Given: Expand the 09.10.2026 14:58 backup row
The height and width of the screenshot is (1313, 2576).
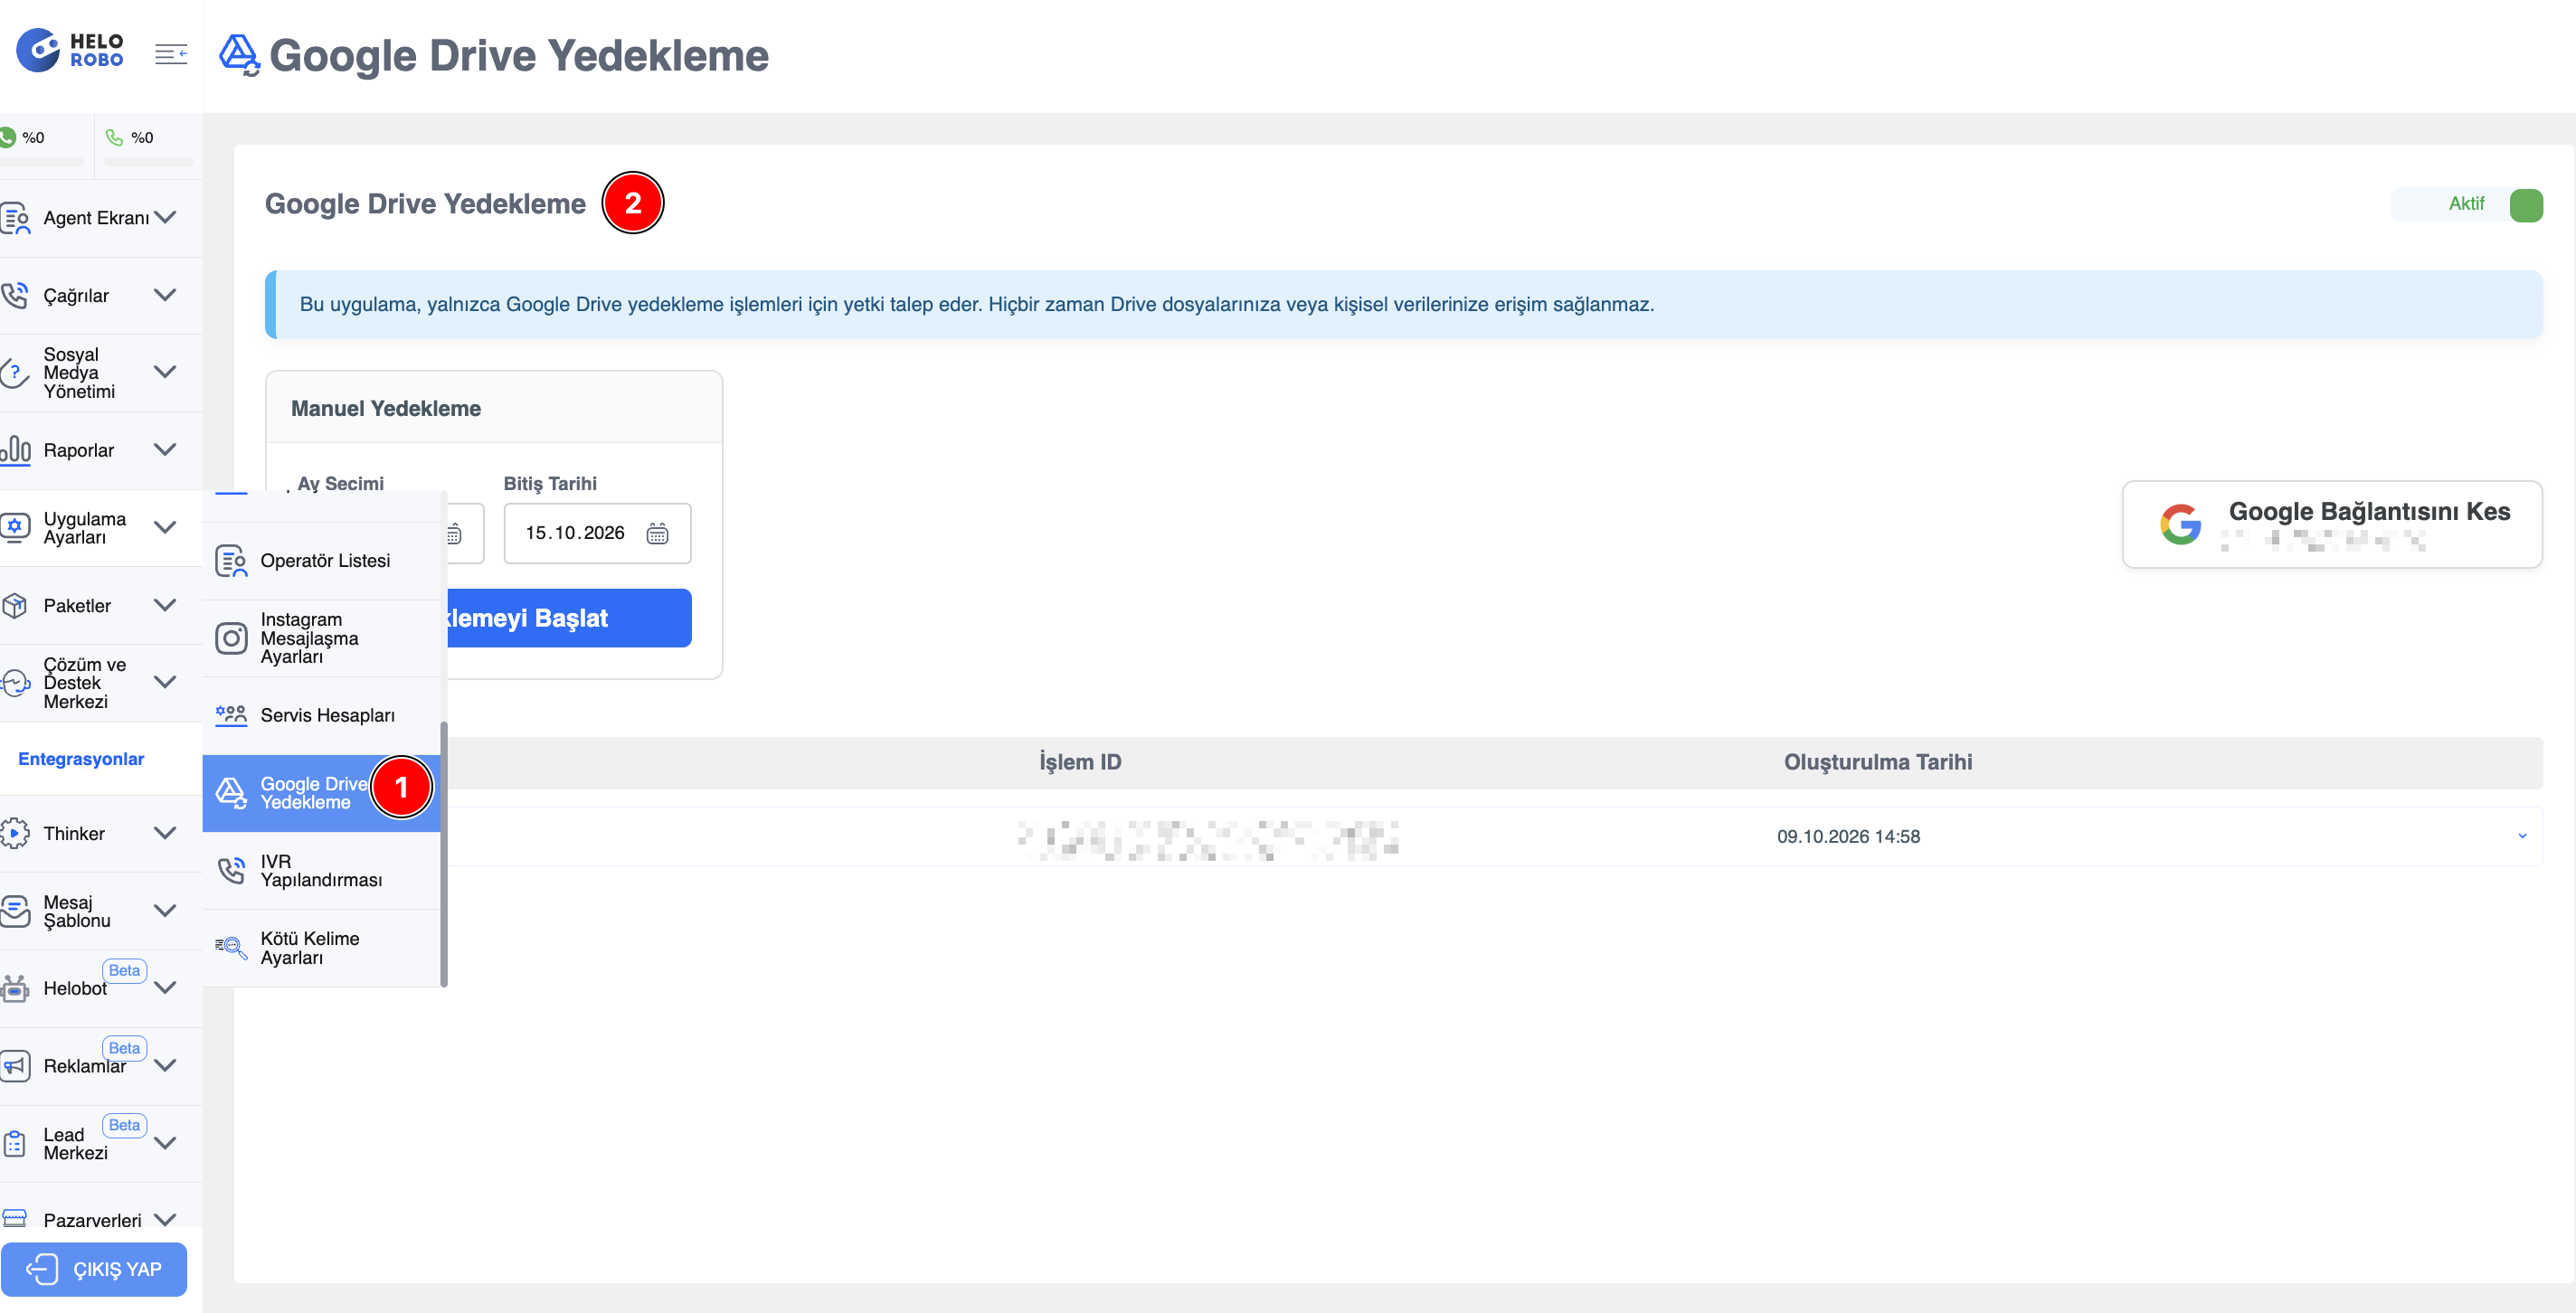Looking at the screenshot, I should pos(2522,836).
